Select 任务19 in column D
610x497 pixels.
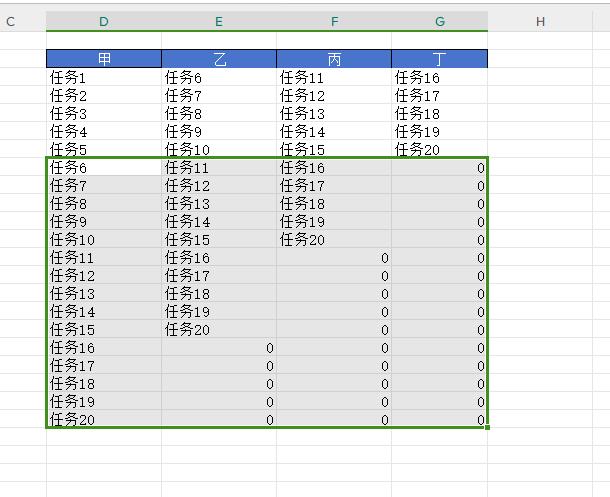coord(103,401)
